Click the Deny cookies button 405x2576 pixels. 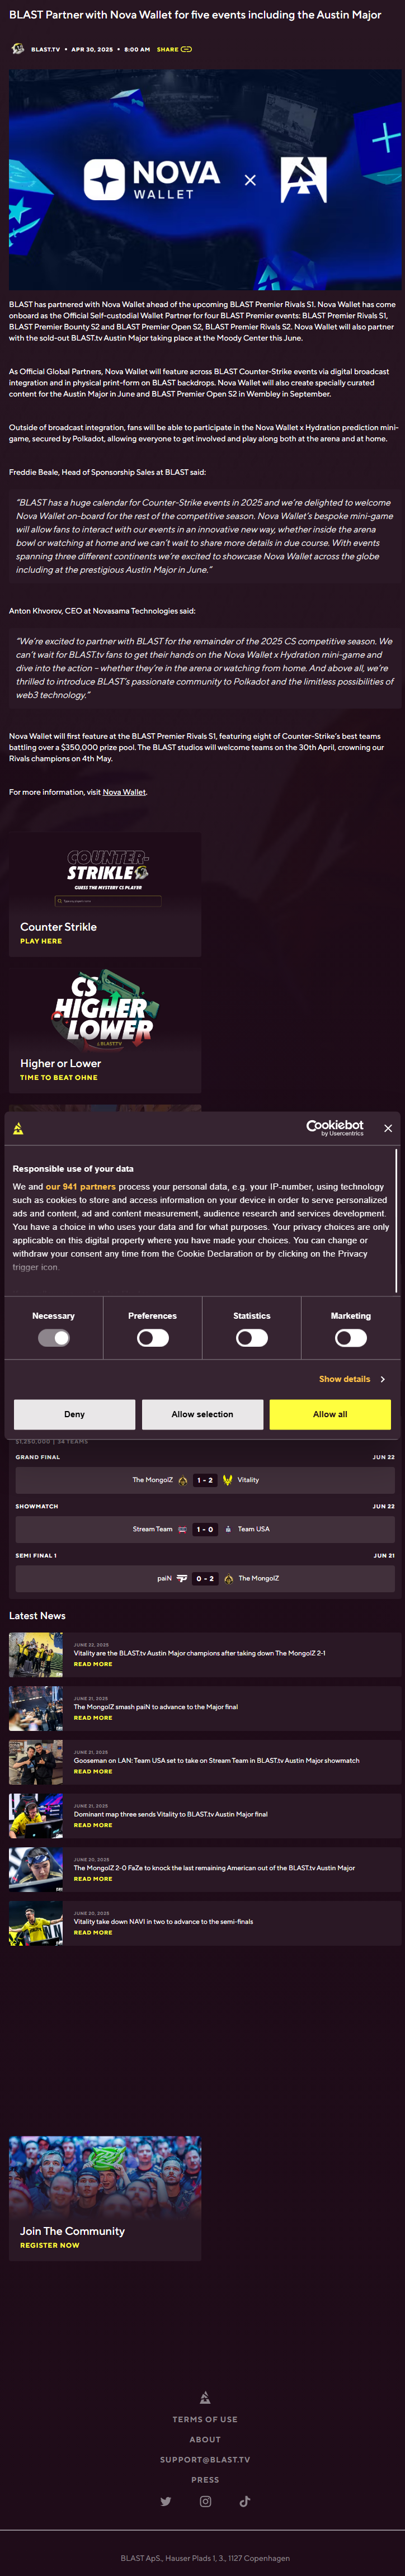click(x=75, y=1414)
